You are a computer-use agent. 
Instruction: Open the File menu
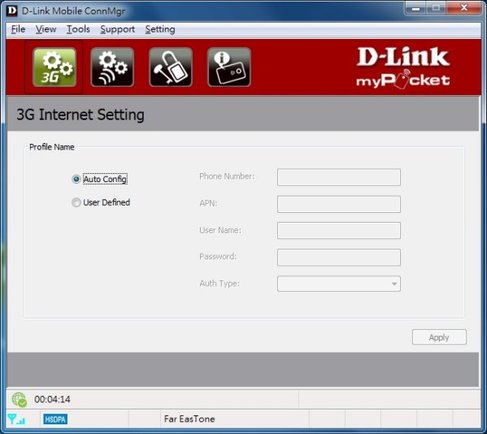click(18, 29)
